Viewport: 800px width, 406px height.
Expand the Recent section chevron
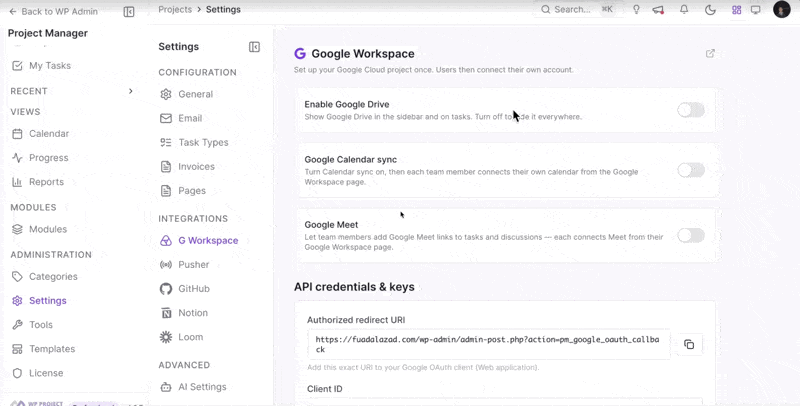coord(131,91)
